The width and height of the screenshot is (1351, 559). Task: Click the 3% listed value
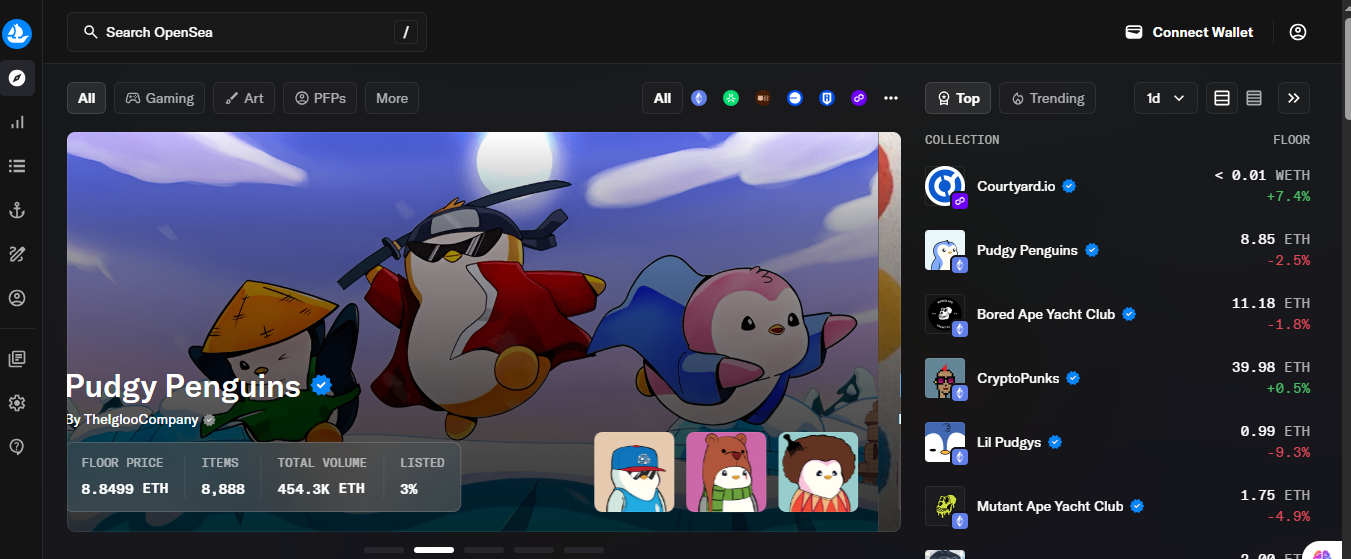409,489
